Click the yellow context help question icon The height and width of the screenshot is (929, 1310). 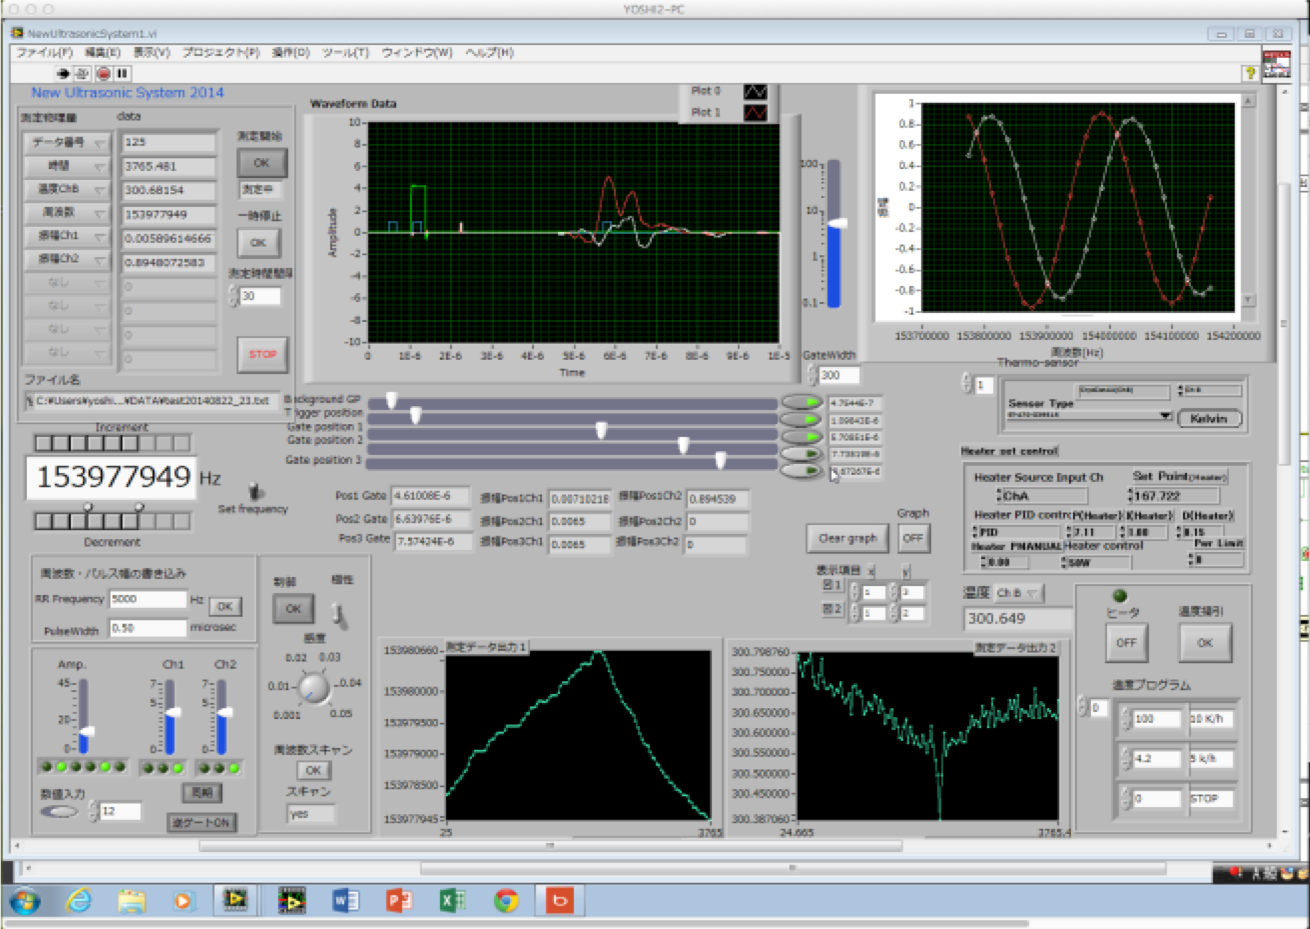(x=1249, y=73)
